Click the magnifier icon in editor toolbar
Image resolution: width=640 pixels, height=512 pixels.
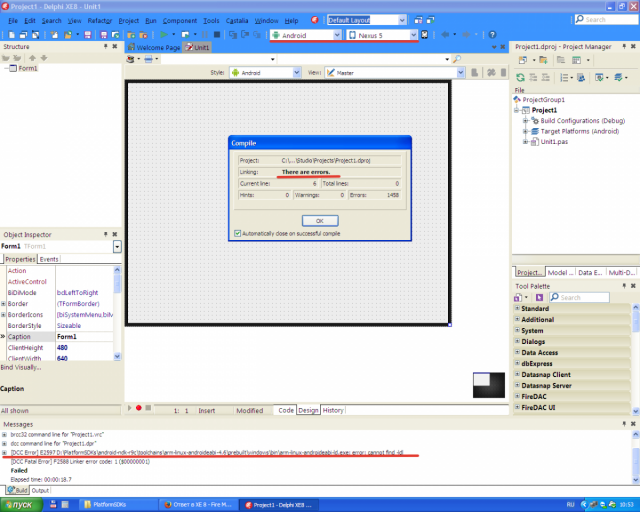coord(457,59)
